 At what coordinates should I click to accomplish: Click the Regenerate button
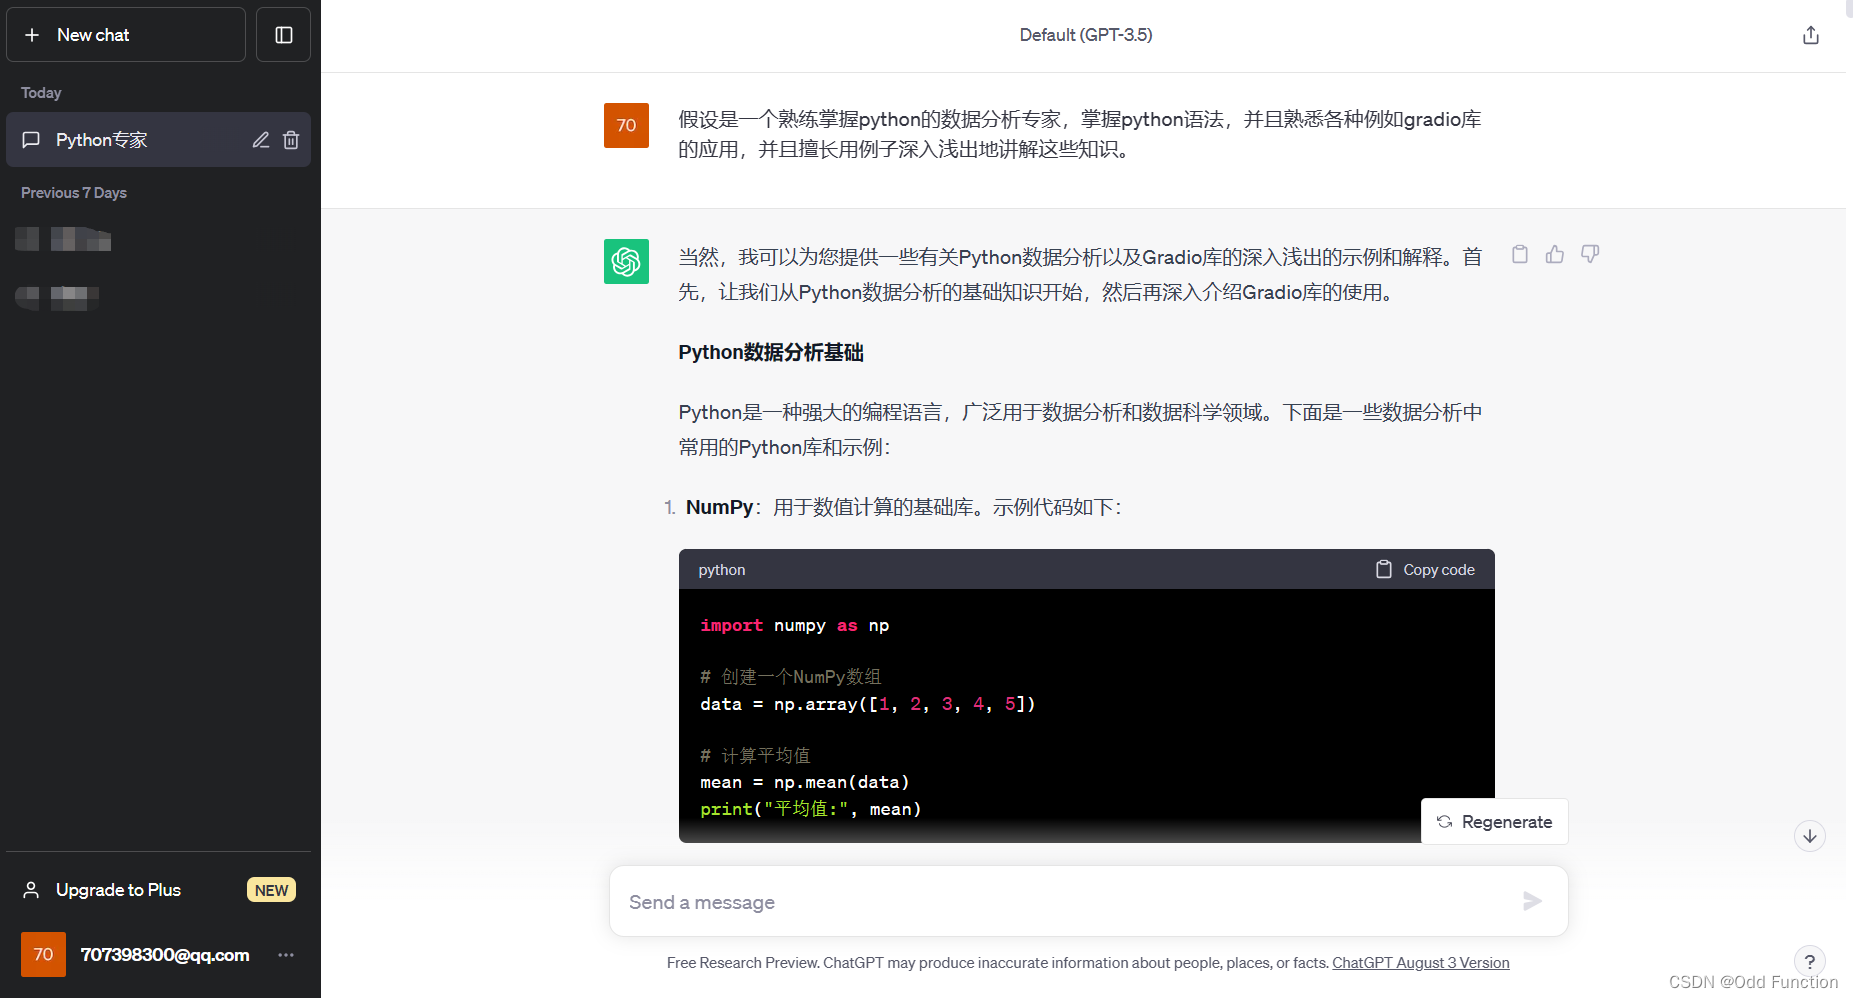(1494, 822)
